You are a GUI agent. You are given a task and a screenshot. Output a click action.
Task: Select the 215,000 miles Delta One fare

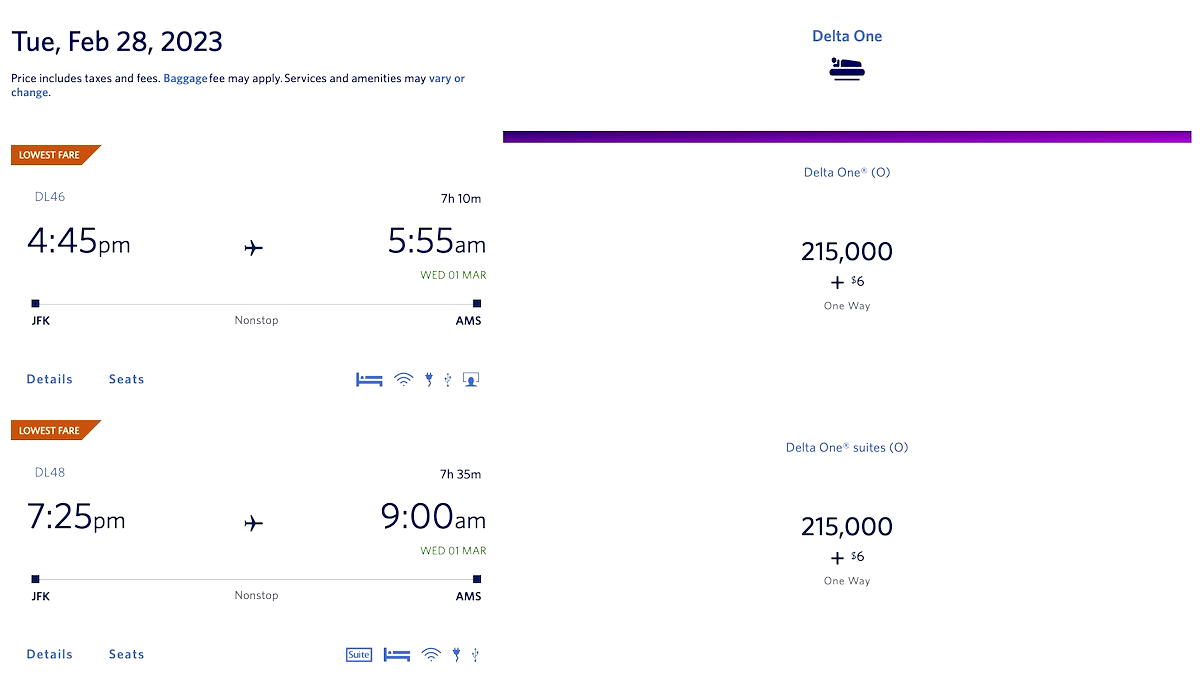(x=847, y=251)
